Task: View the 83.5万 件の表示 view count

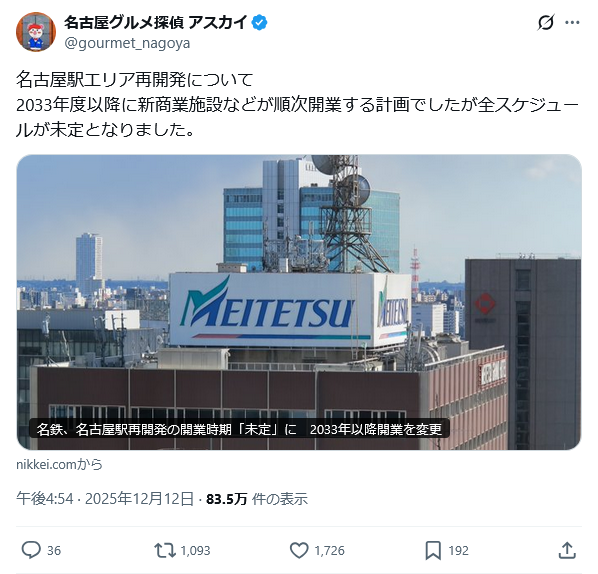Action: 257,498
